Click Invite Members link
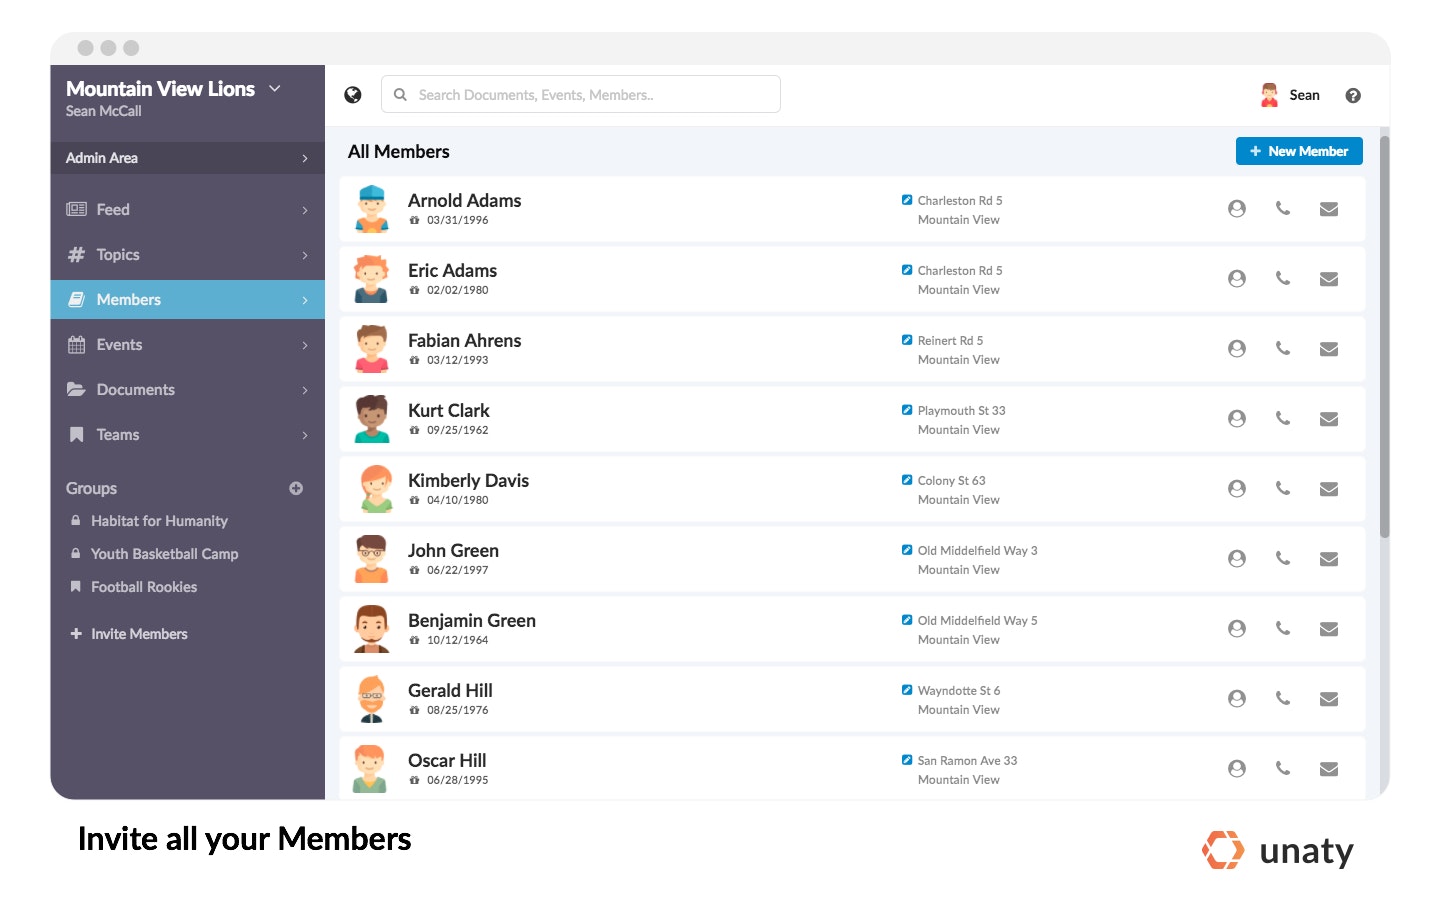Screen dimensions: 1440x900 click(x=129, y=634)
